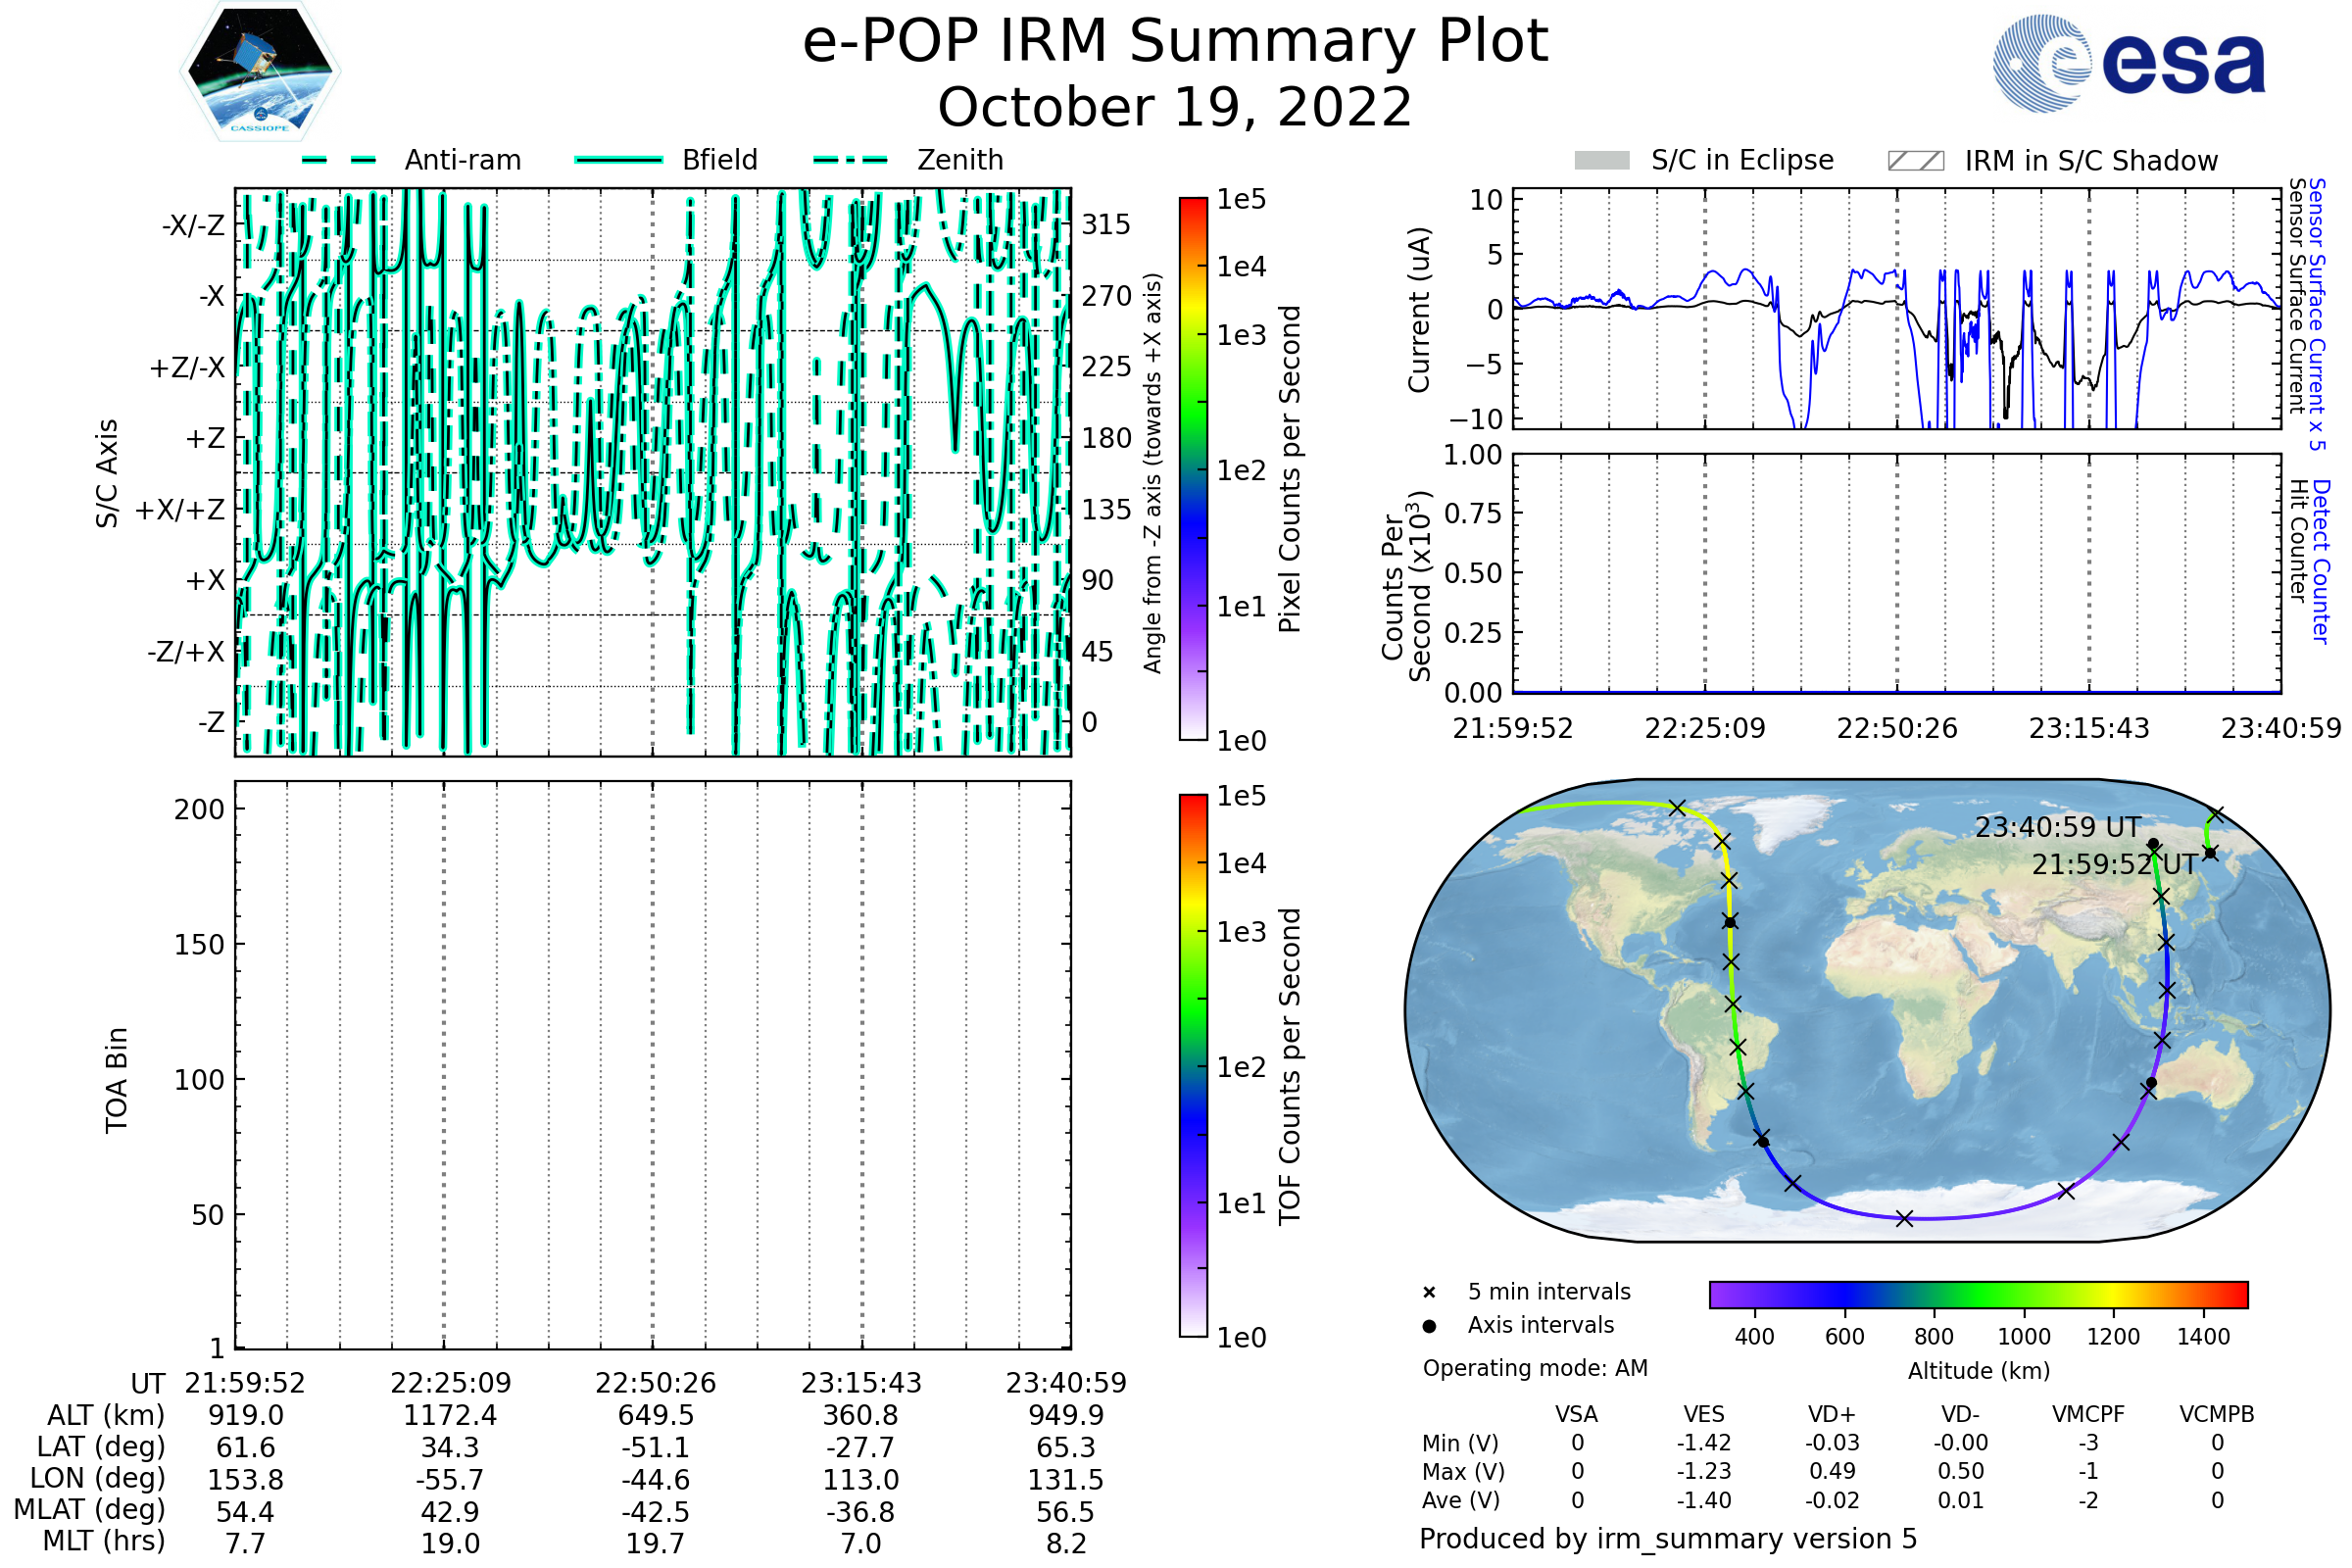2352x1568 pixels.
Task: Click the Axis intervals dot marker
Action: (x=1429, y=1326)
